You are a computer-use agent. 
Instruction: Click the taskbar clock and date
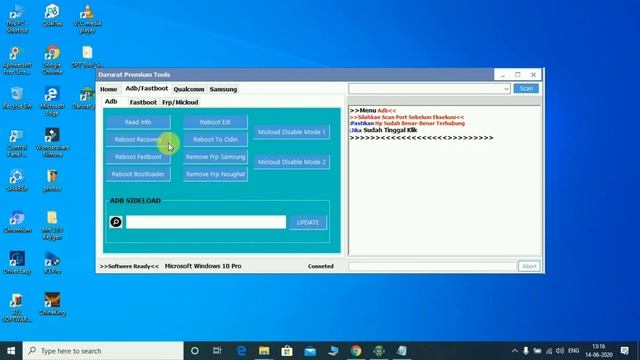(598, 351)
